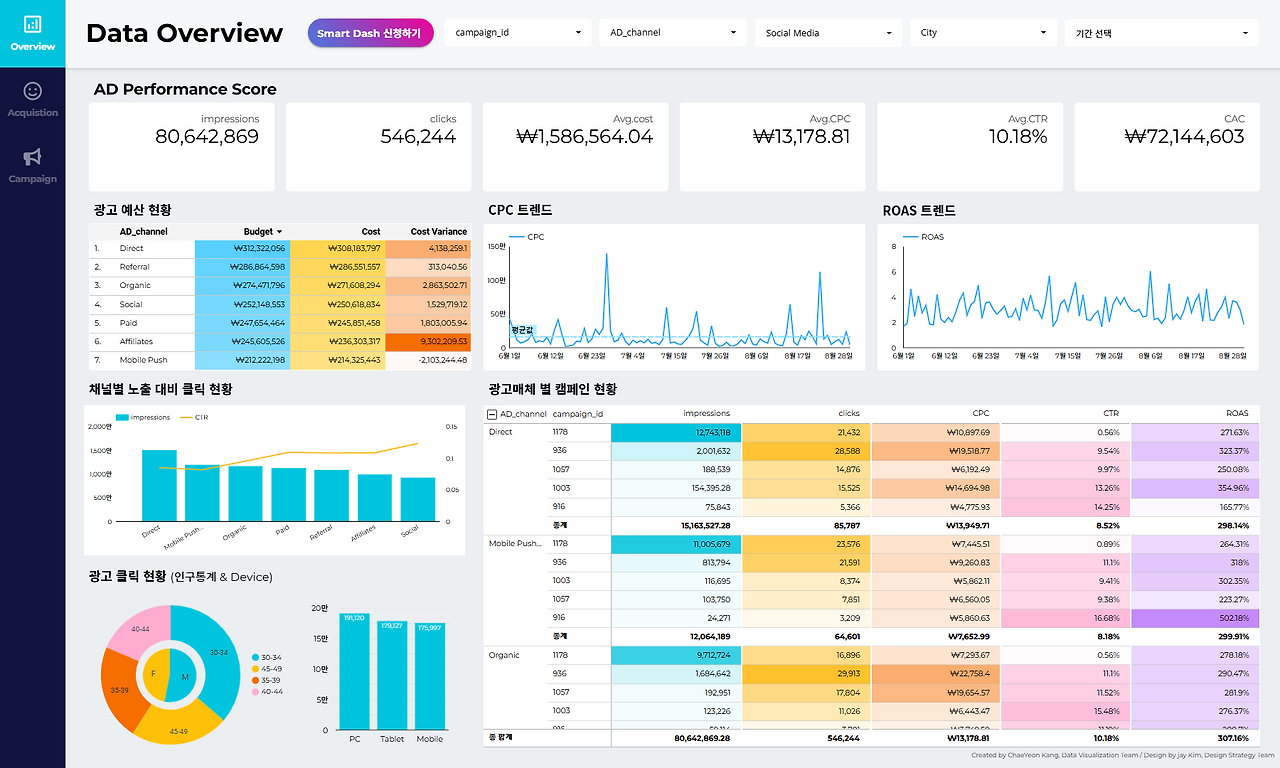Viewport: 1280px width, 768px height.
Task: Open the 기간 선택 date range selector
Action: 1161,33
